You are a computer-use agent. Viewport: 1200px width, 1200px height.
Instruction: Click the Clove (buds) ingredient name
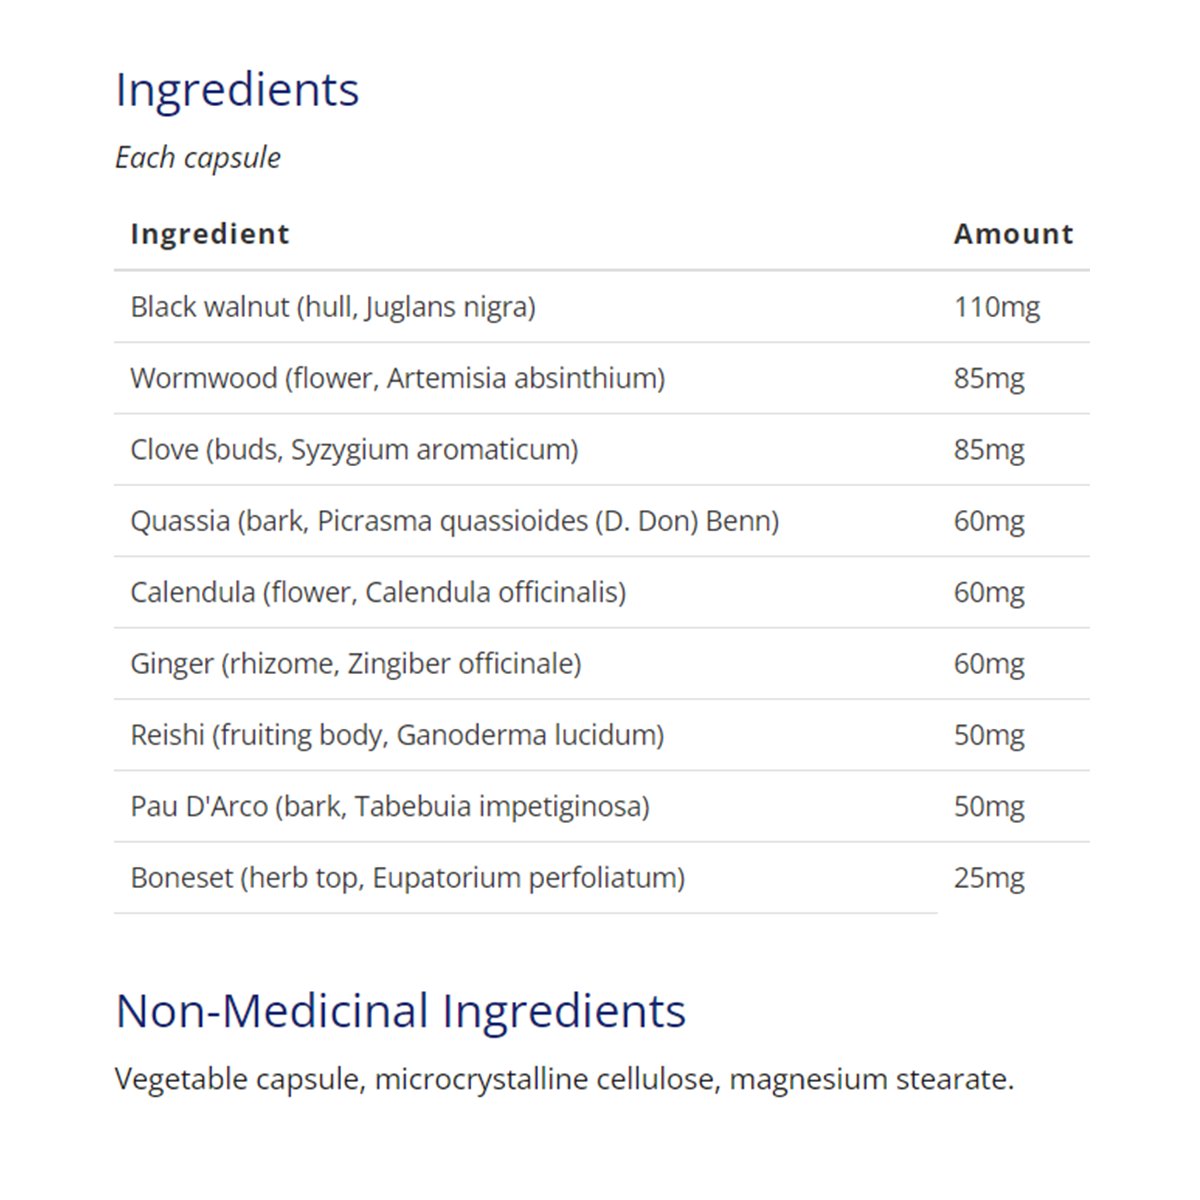tap(354, 450)
